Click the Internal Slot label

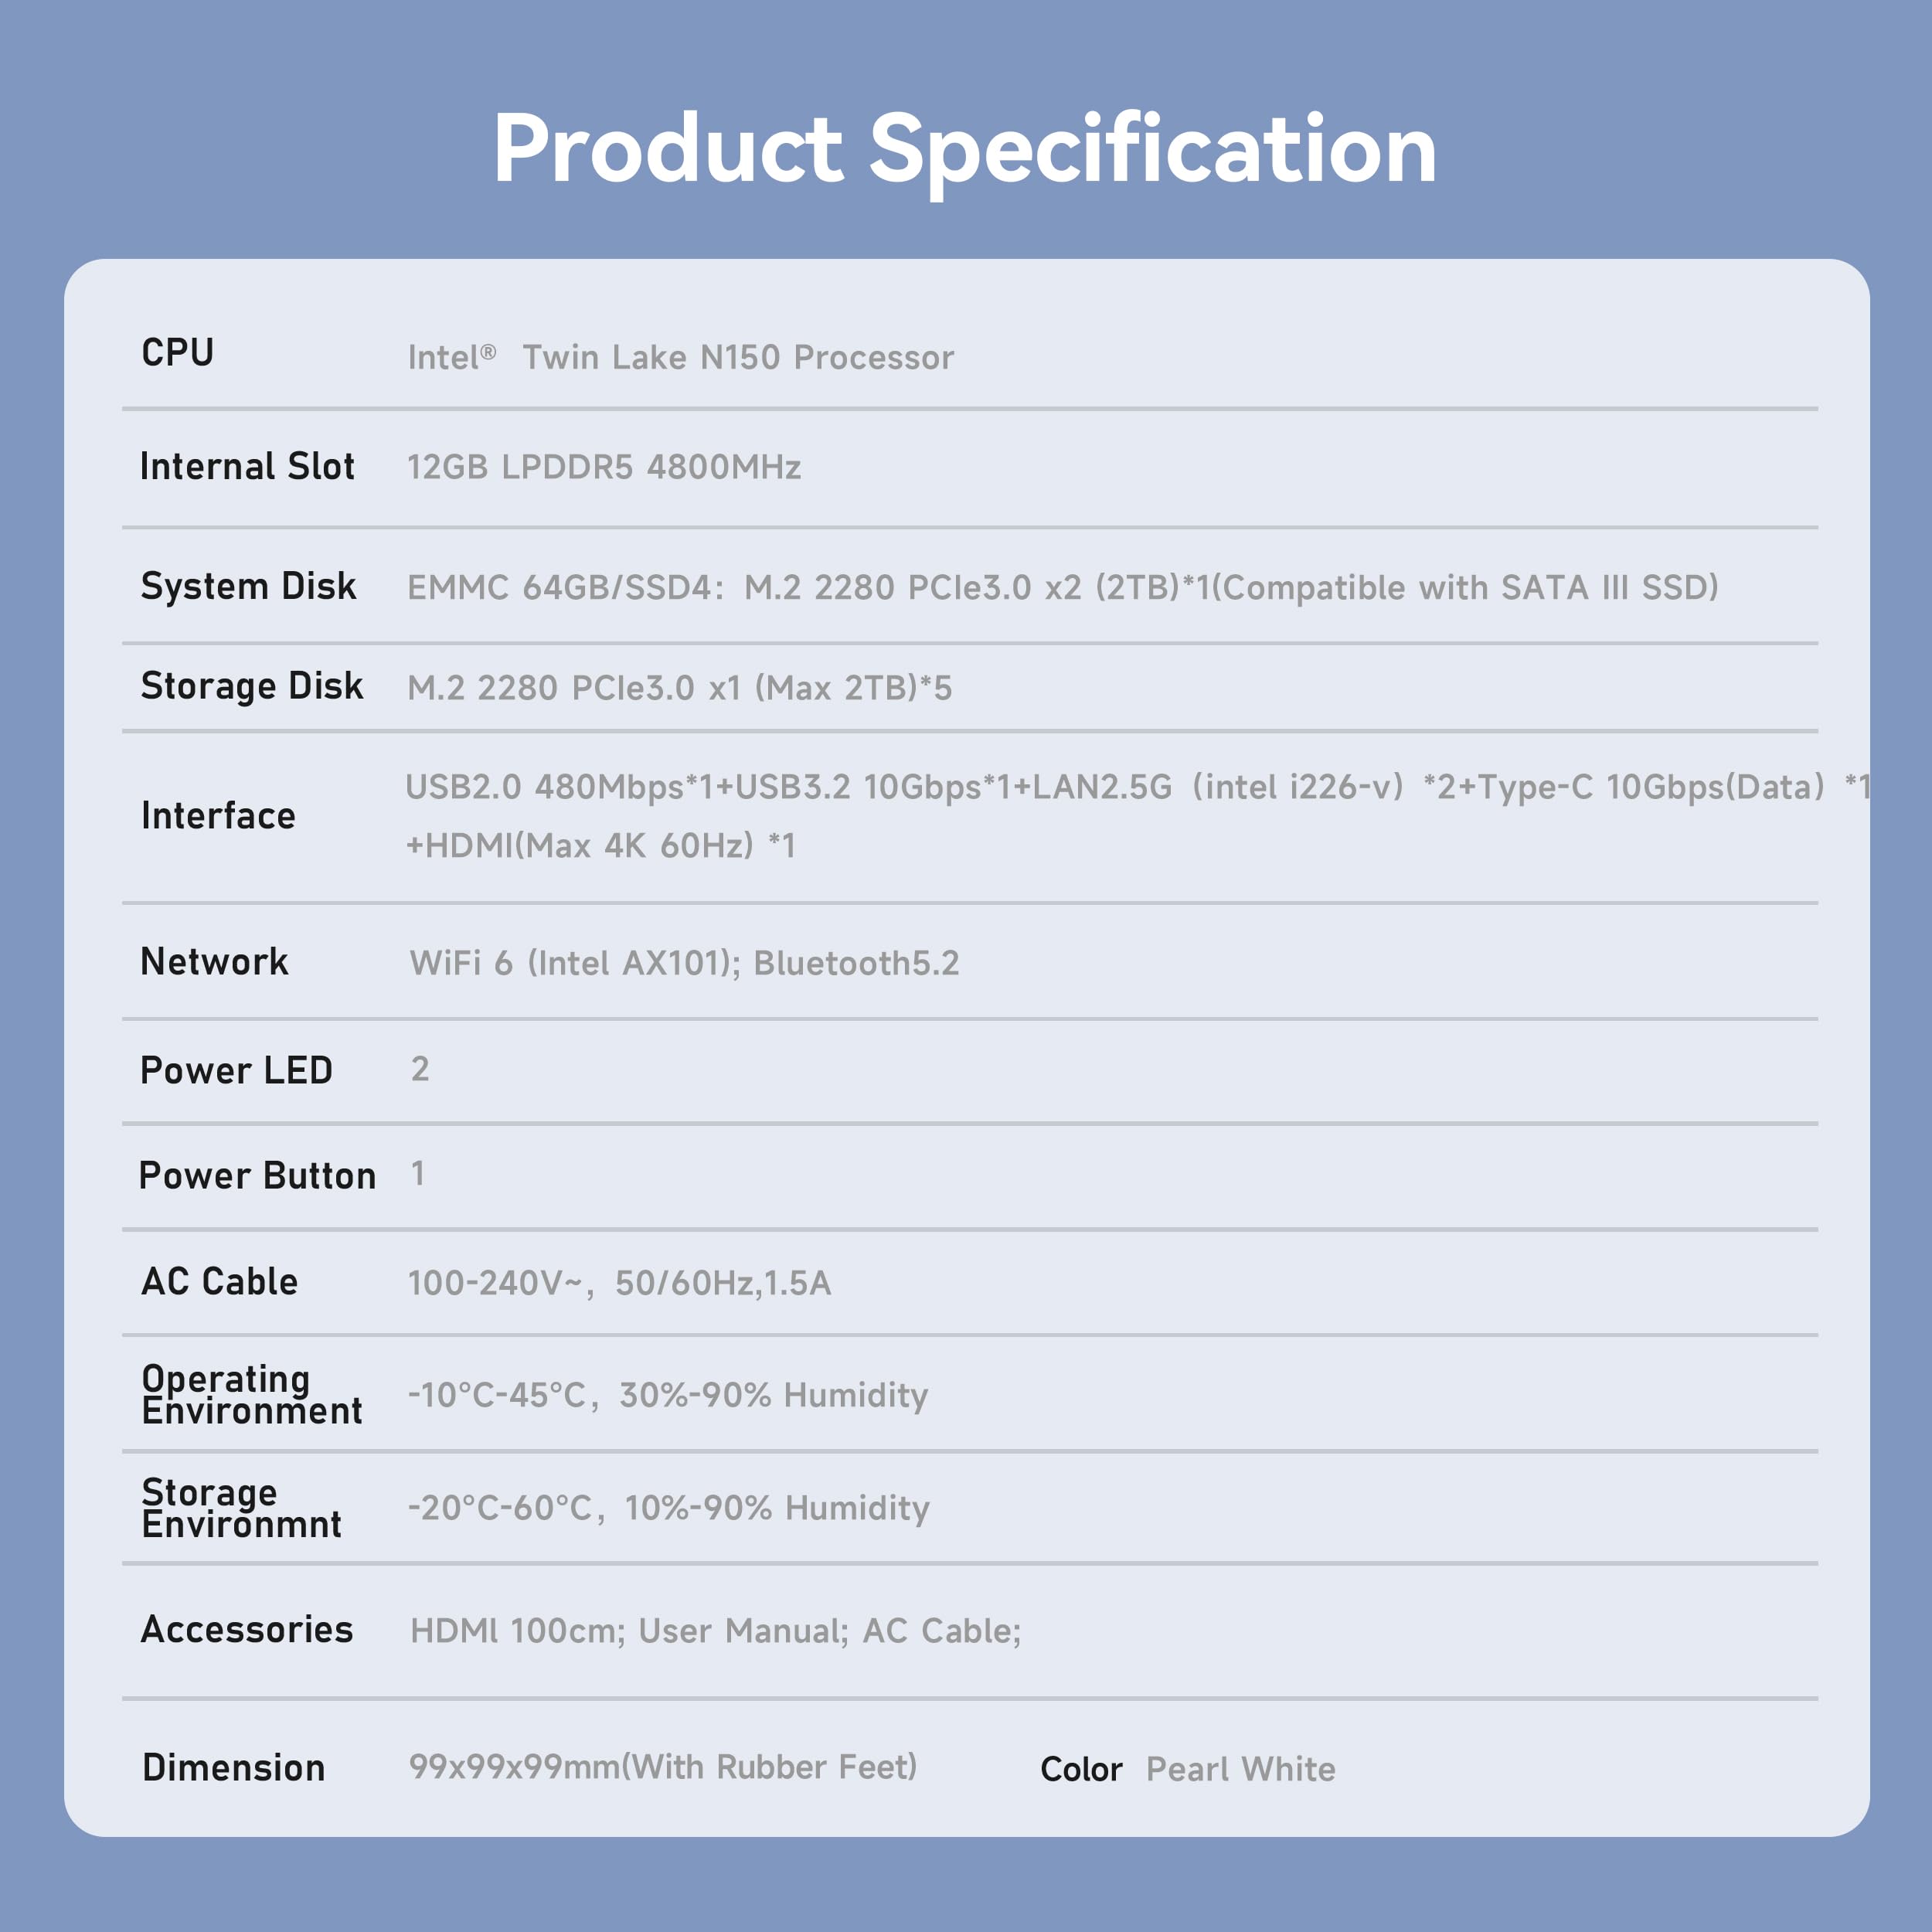(247, 467)
